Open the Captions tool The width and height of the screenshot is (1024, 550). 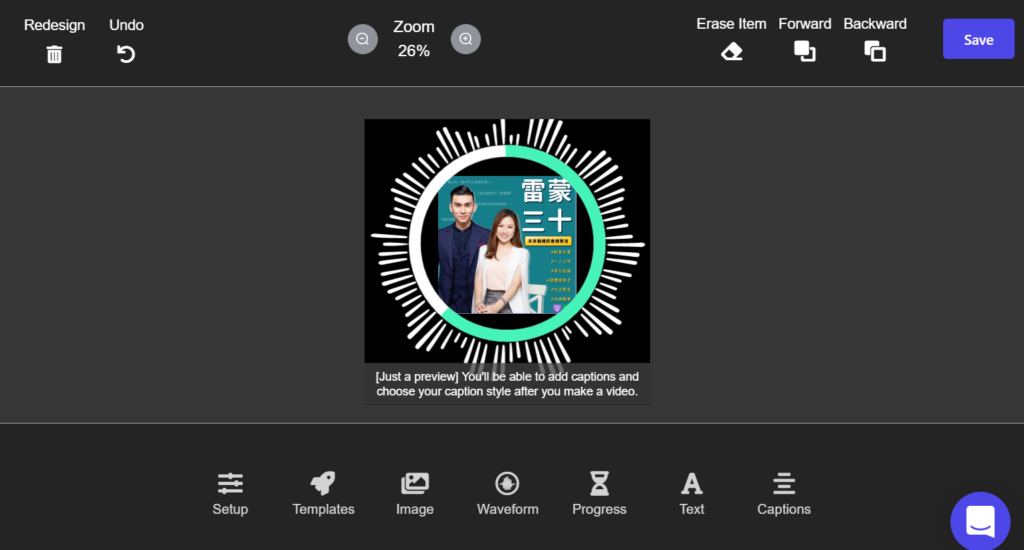784,494
